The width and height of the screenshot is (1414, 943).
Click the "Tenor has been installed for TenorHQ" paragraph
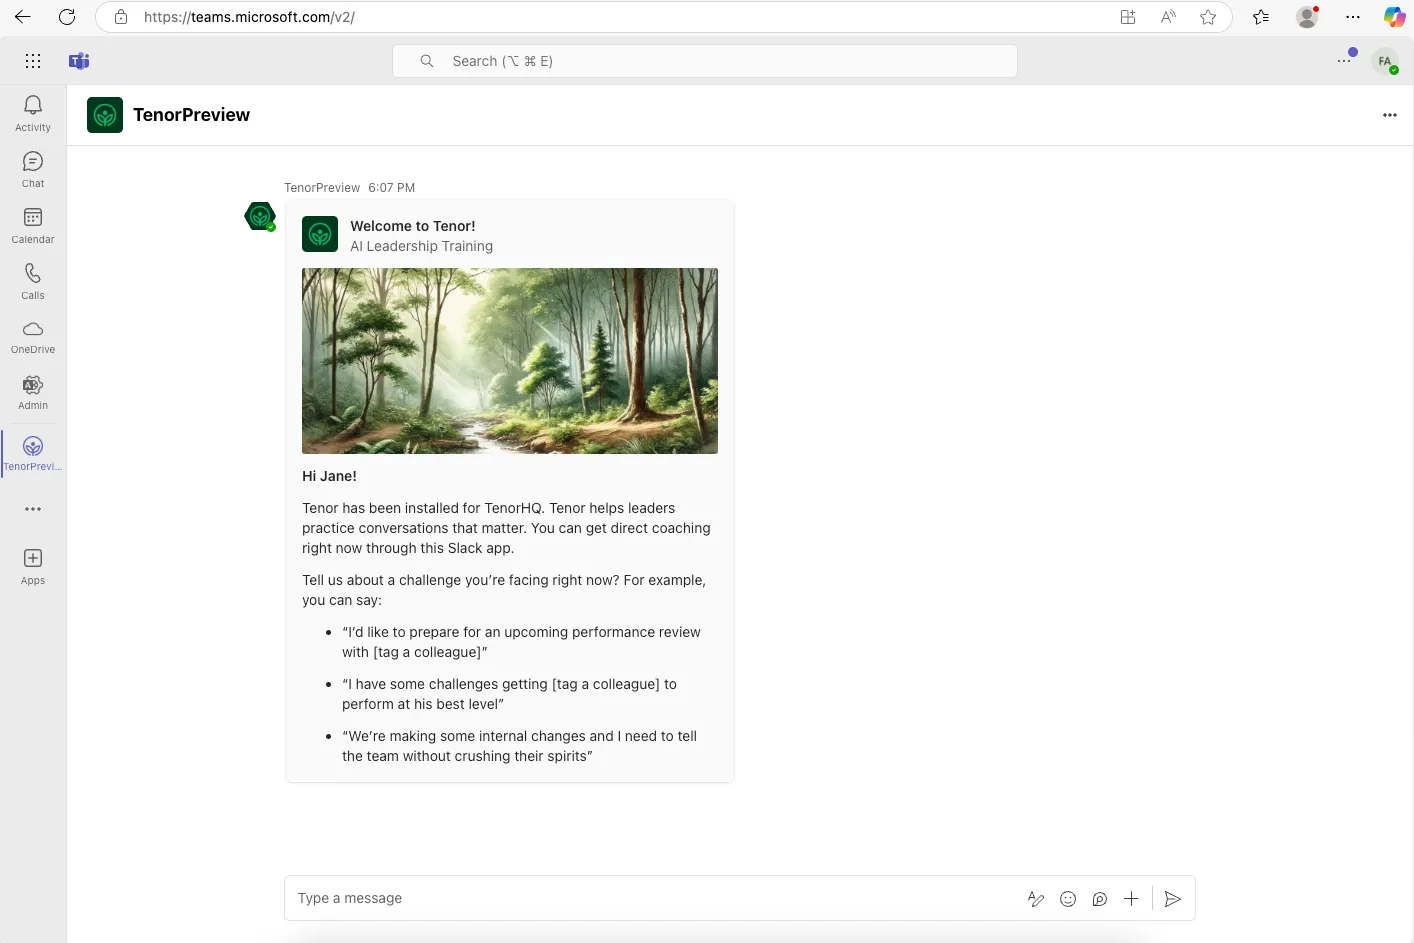507,528
